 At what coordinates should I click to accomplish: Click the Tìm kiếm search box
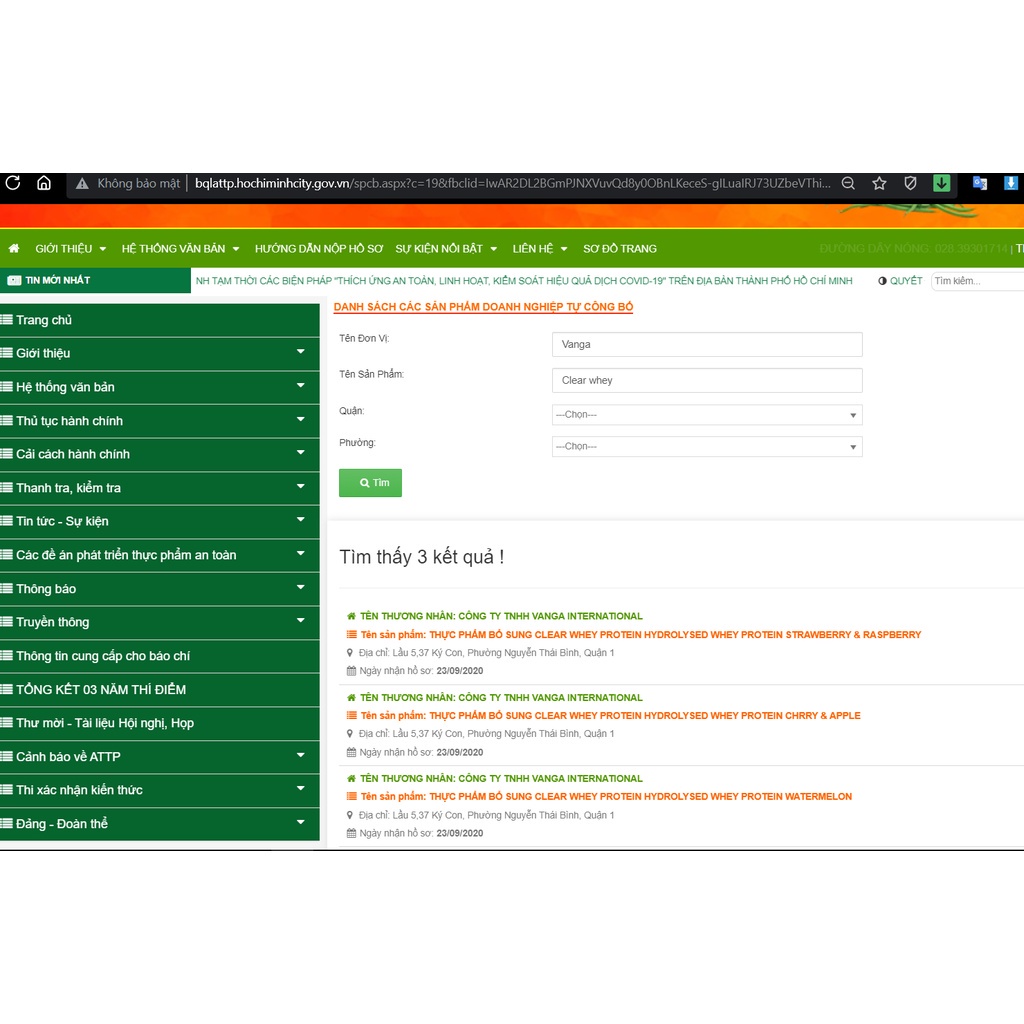click(975, 281)
